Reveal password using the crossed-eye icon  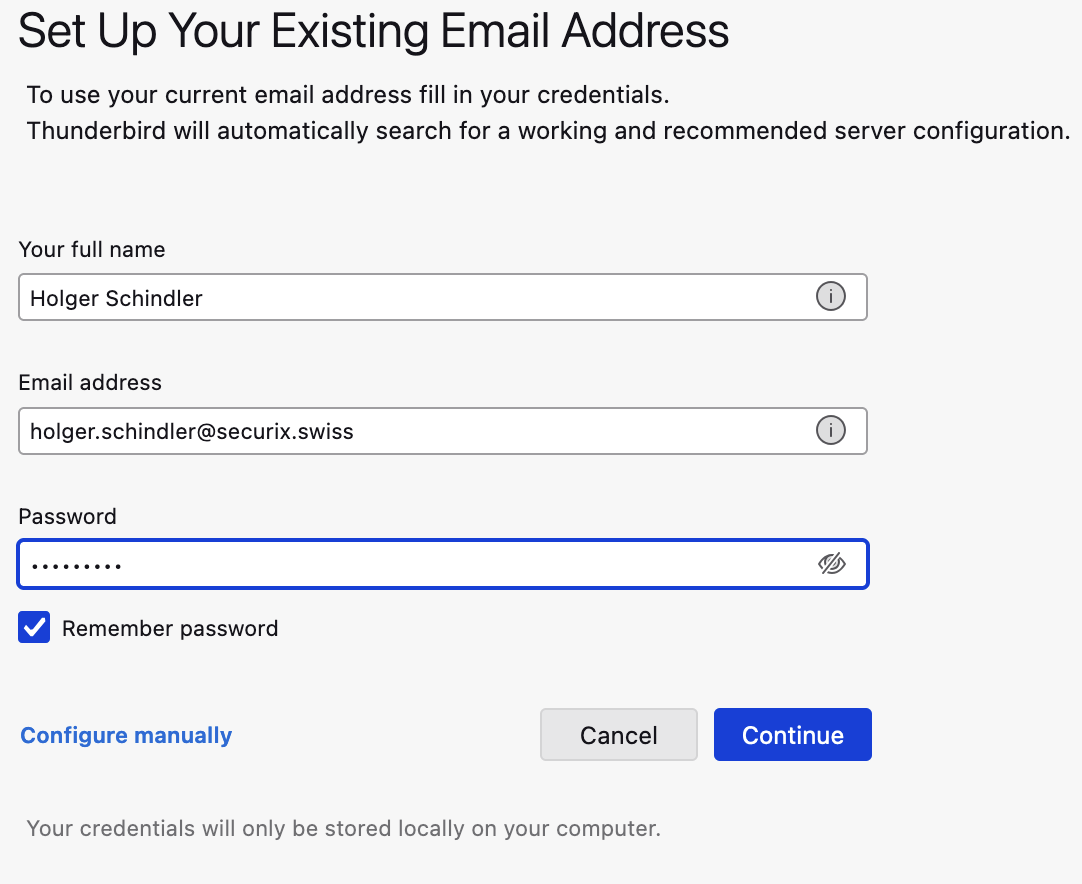[832, 564]
